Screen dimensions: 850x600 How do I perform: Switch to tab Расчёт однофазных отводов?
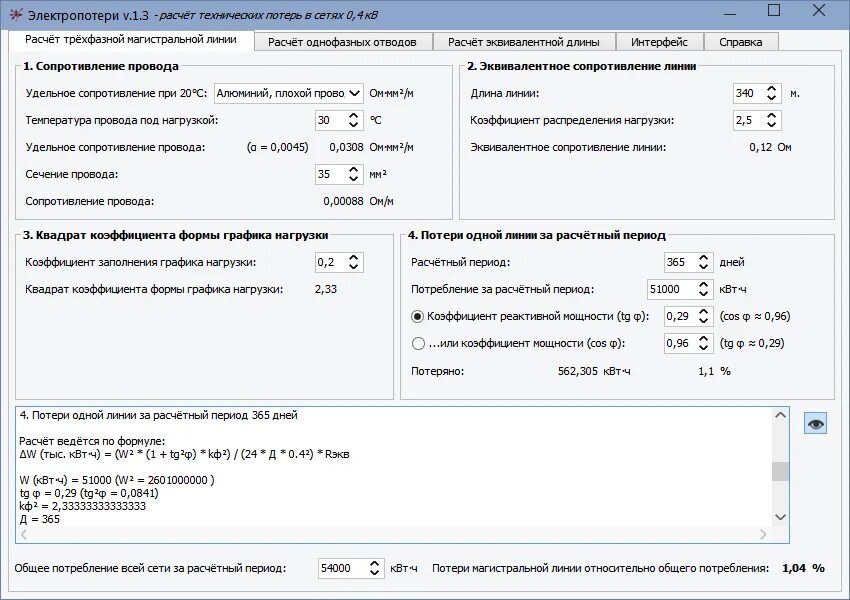[343, 42]
